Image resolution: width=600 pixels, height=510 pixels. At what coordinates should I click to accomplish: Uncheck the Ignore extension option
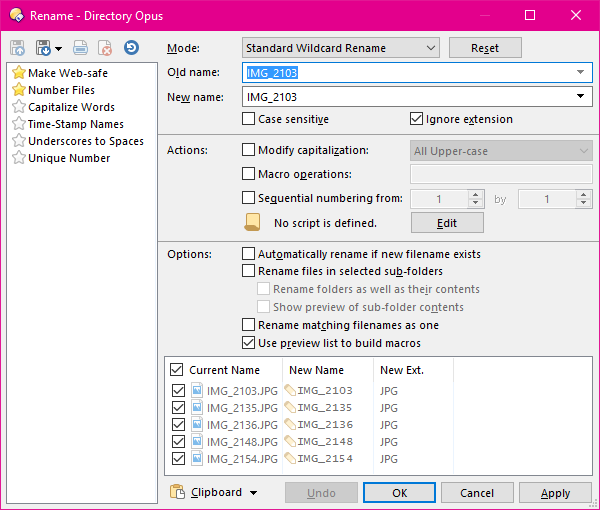[416, 119]
